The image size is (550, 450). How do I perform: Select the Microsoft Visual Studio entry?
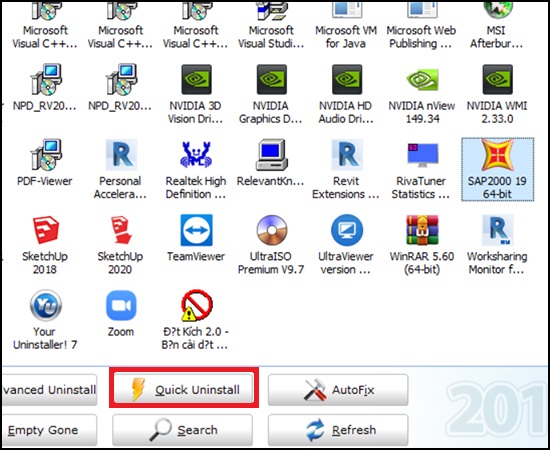(271, 26)
